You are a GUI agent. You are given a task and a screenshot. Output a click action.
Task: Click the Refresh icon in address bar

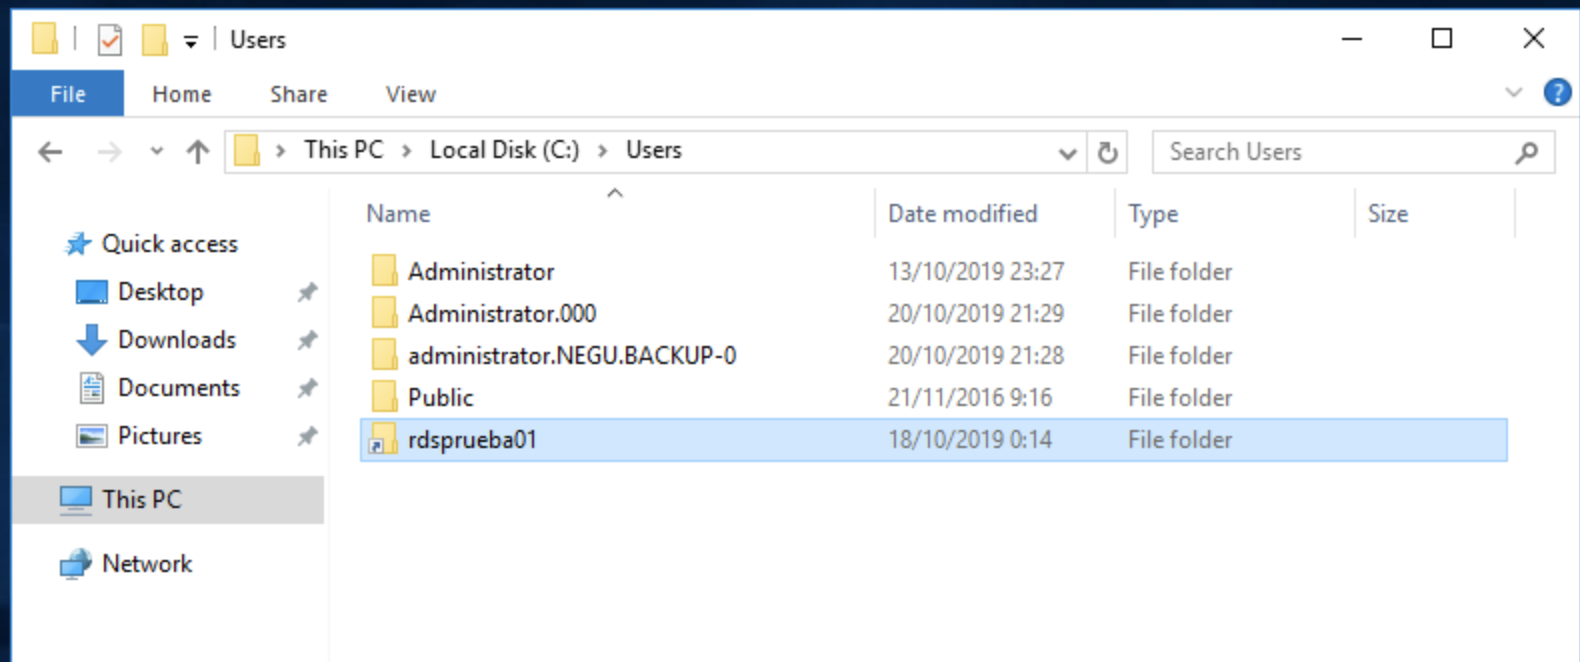click(1108, 151)
